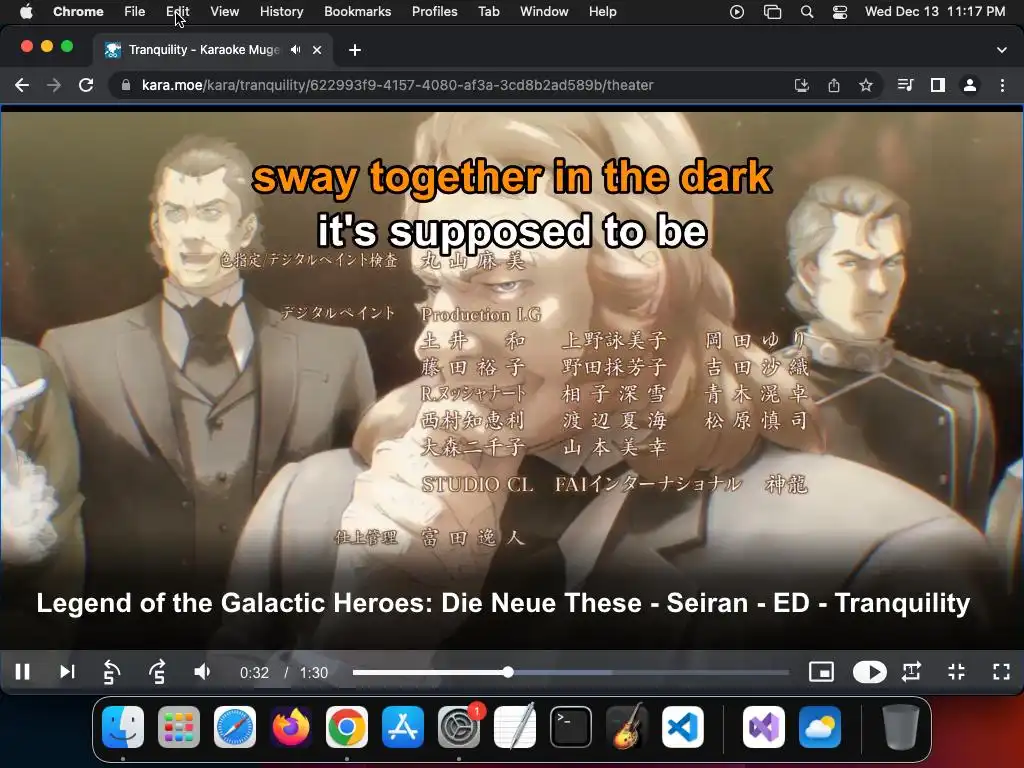Screen dimensions: 1024x768
Task: Click the 0:32 elapsed time readout
Action: pyautogui.click(x=254, y=673)
